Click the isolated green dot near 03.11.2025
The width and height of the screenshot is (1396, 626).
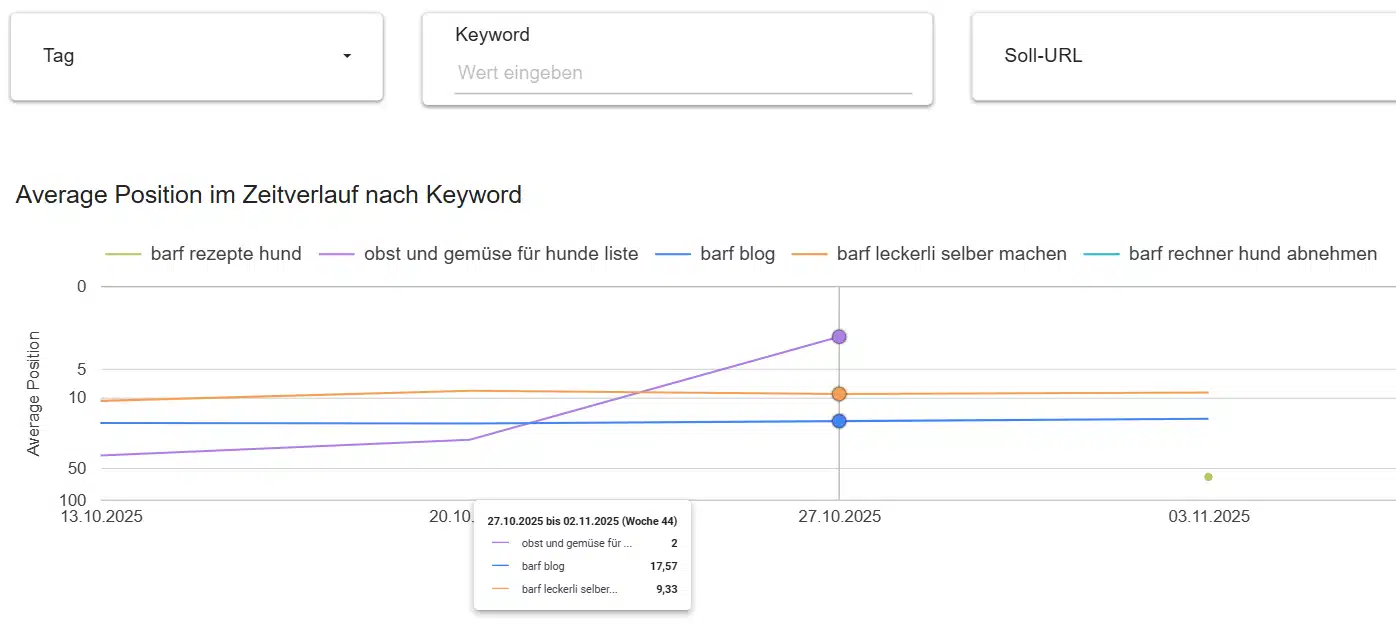coord(1208,478)
